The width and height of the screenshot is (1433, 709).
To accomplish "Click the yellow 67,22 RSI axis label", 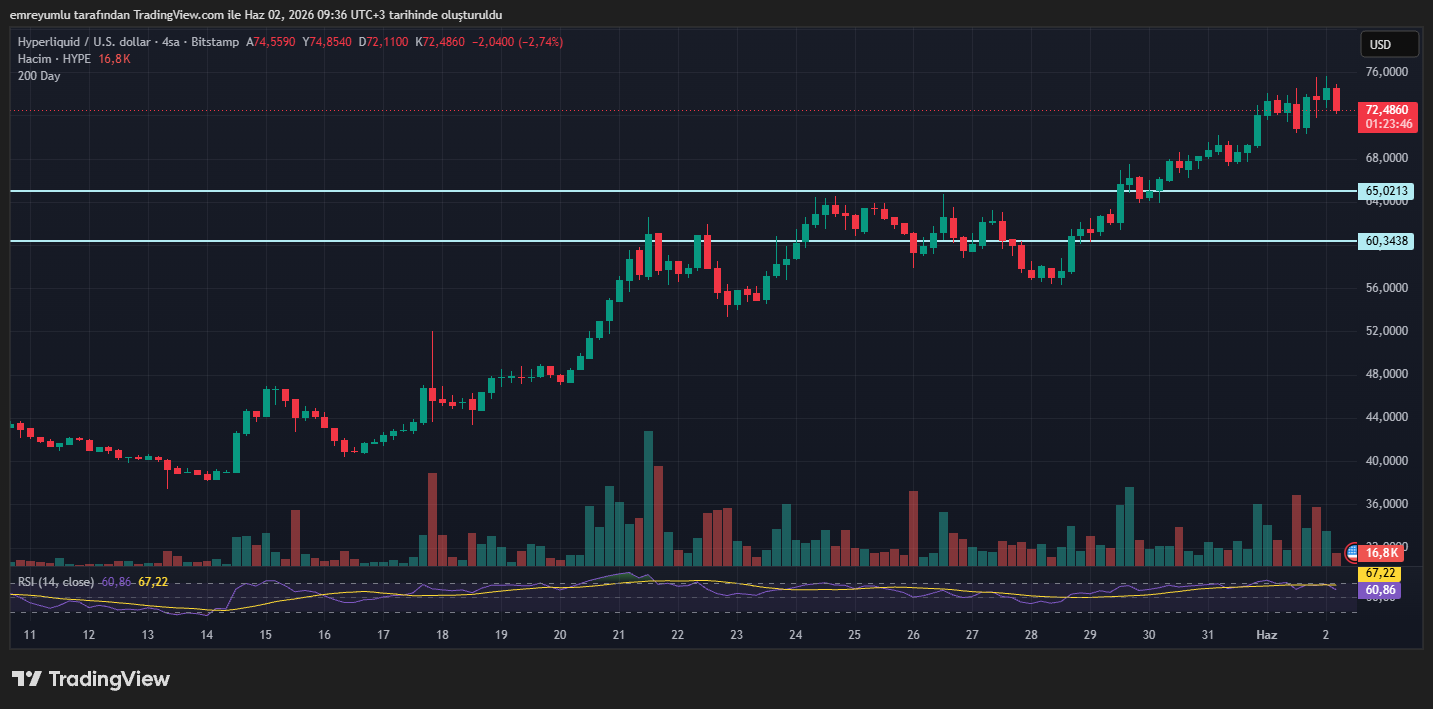I will click(1380, 574).
